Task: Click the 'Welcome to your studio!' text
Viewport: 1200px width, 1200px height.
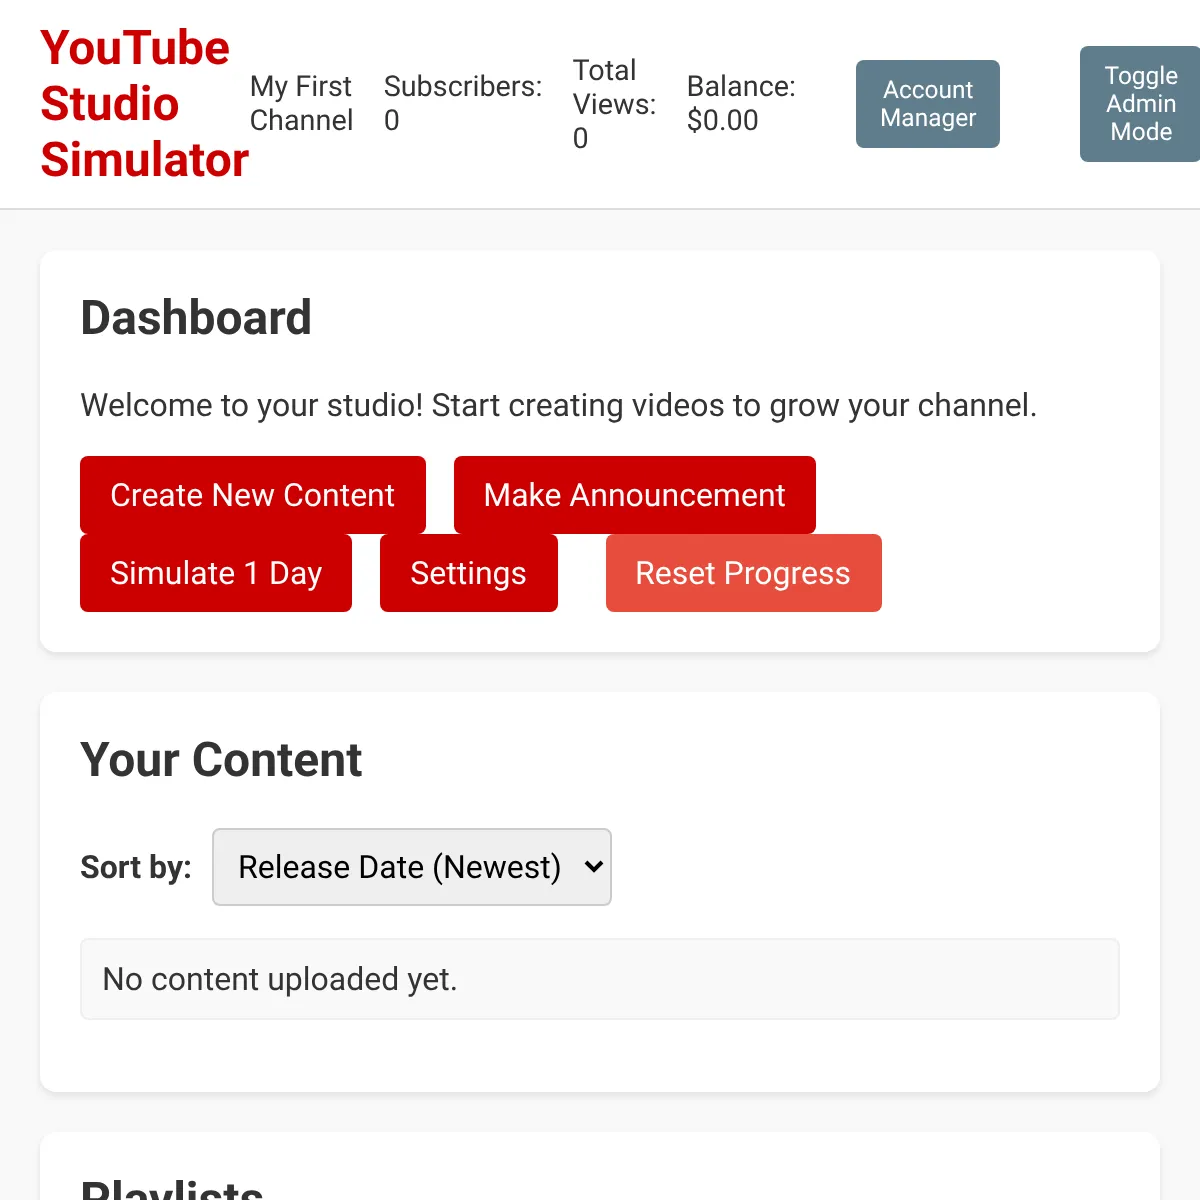Action: (252, 405)
